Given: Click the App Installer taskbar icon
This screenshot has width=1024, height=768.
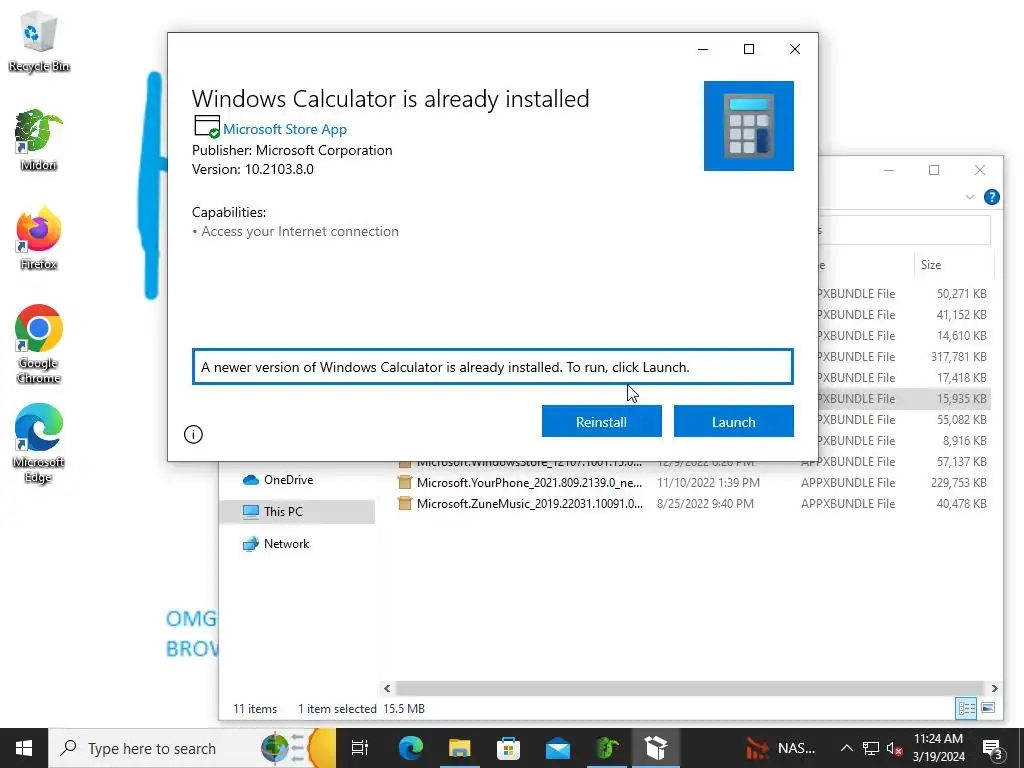Looking at the screenshot, I should pos(656,748).
